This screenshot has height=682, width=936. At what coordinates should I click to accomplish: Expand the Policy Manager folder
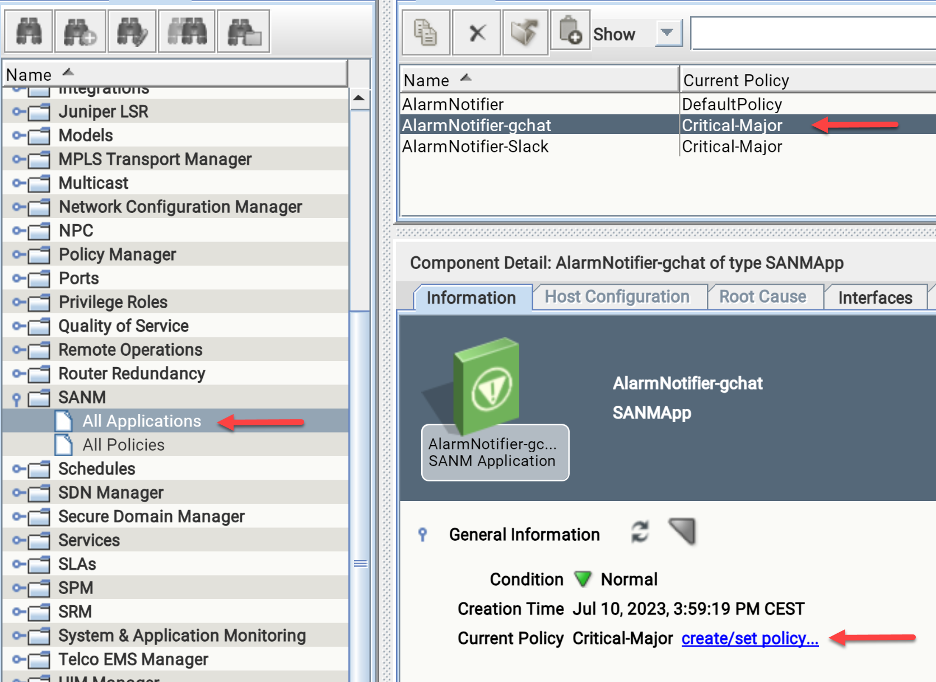[x=18, y=255]
